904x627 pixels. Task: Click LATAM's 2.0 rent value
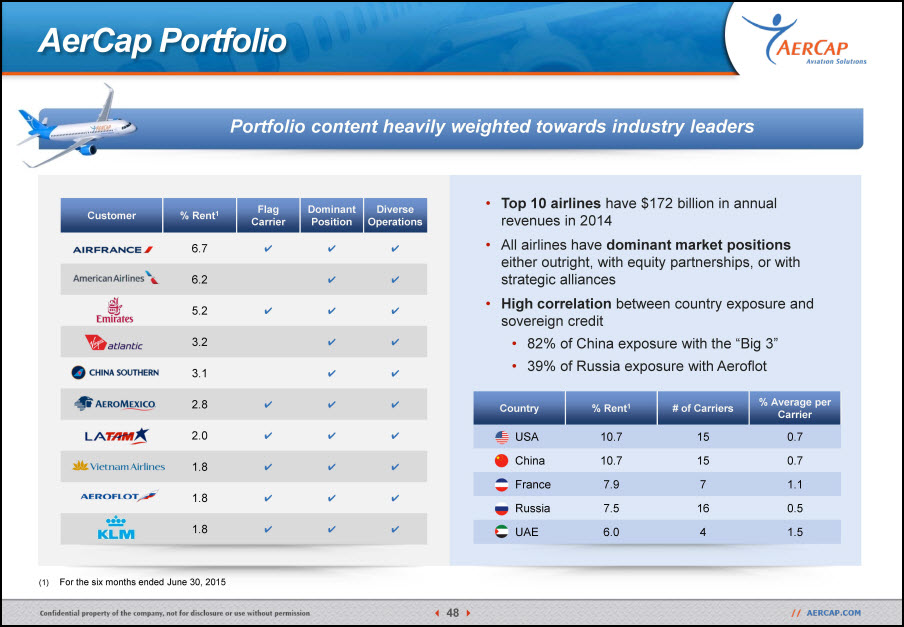[199, 435]
